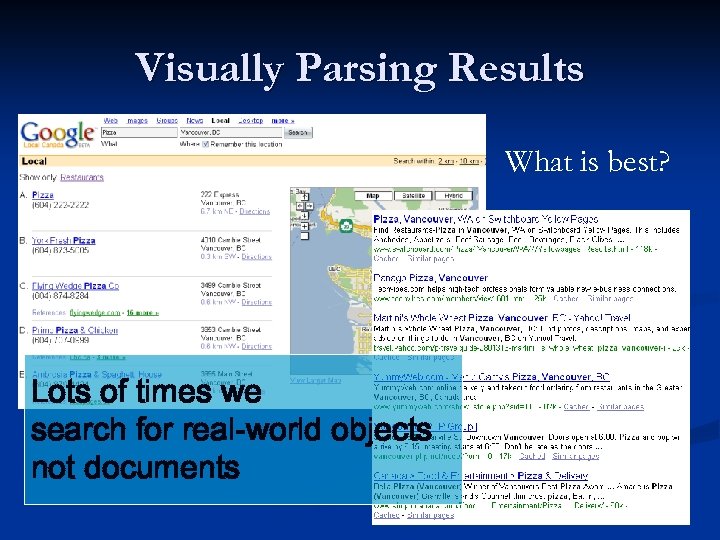Screen dimensions: 720x540
Task: Click the green pizza marker on map
Action: coord(346,225)
